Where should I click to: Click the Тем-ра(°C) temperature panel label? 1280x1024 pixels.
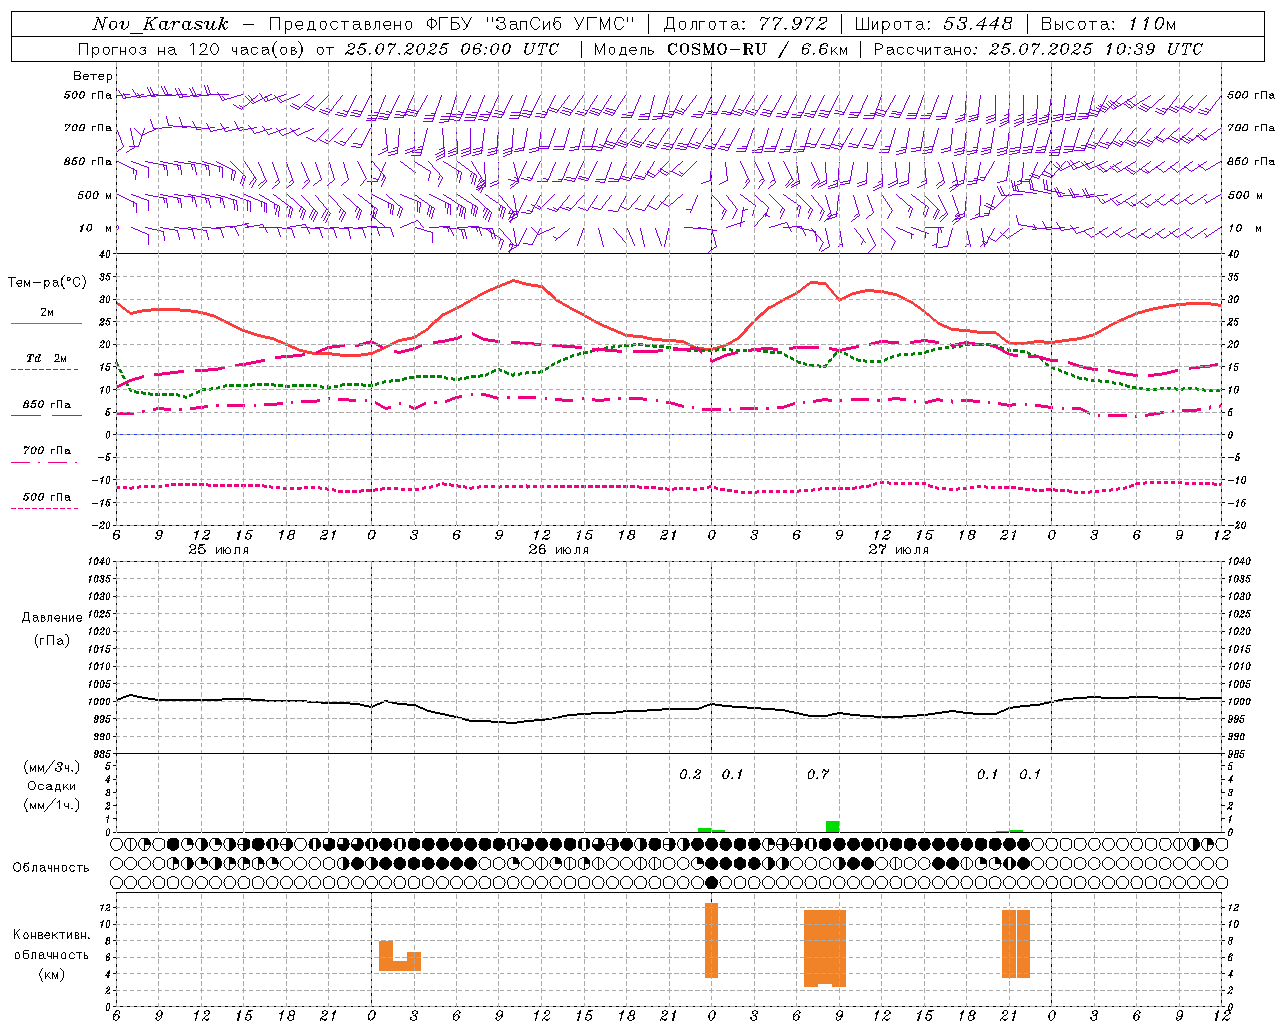[x=47, y=283]
